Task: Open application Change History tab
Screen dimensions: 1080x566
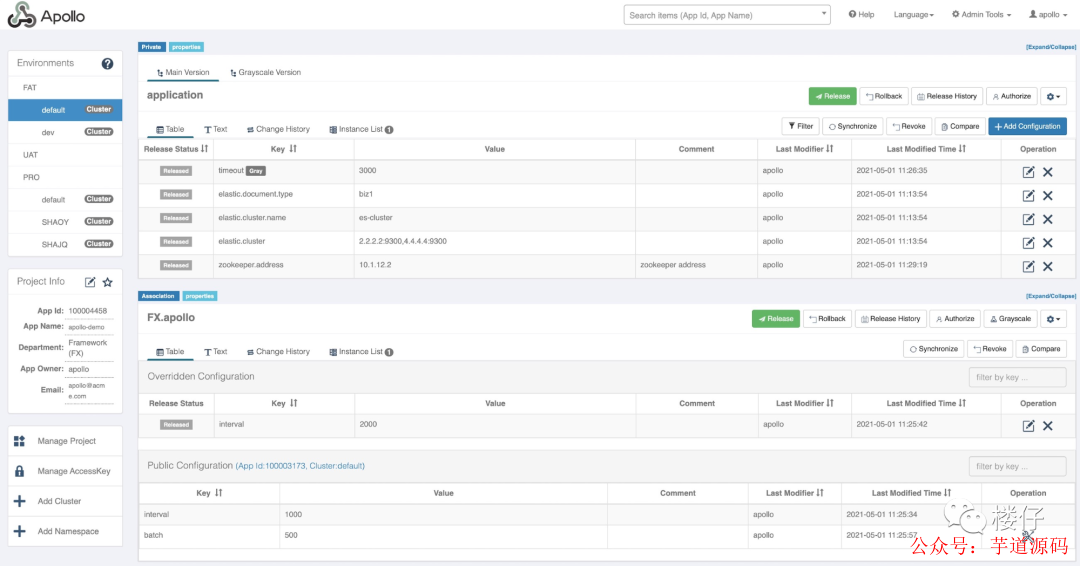Action: [278, 129]
